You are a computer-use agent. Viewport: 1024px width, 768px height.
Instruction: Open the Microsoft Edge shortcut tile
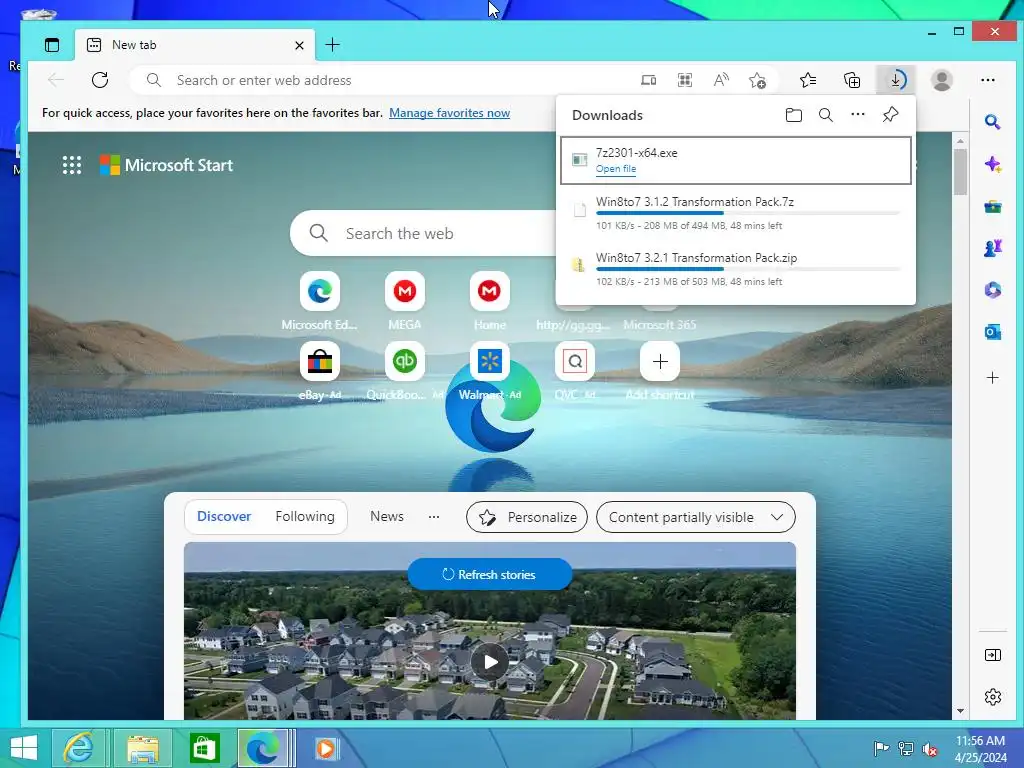319,291
